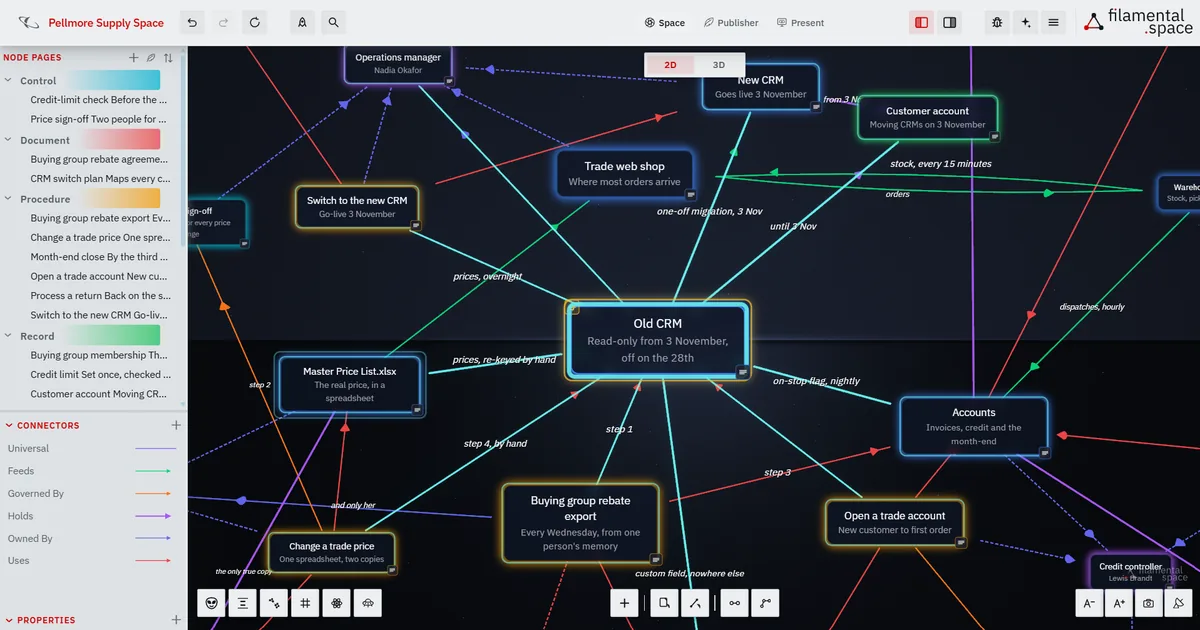Collapse the Connectors section
Viewport: 1200px width, 630px height.
click(9, 426)
